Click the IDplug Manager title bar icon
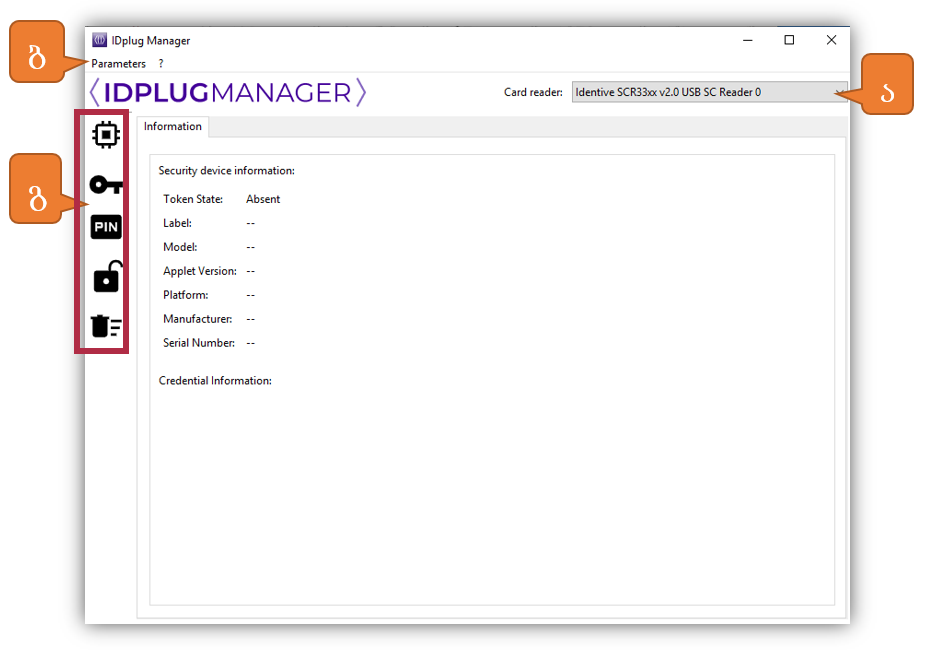This screenshot has width=927, height=650. [x=100, y=41]
